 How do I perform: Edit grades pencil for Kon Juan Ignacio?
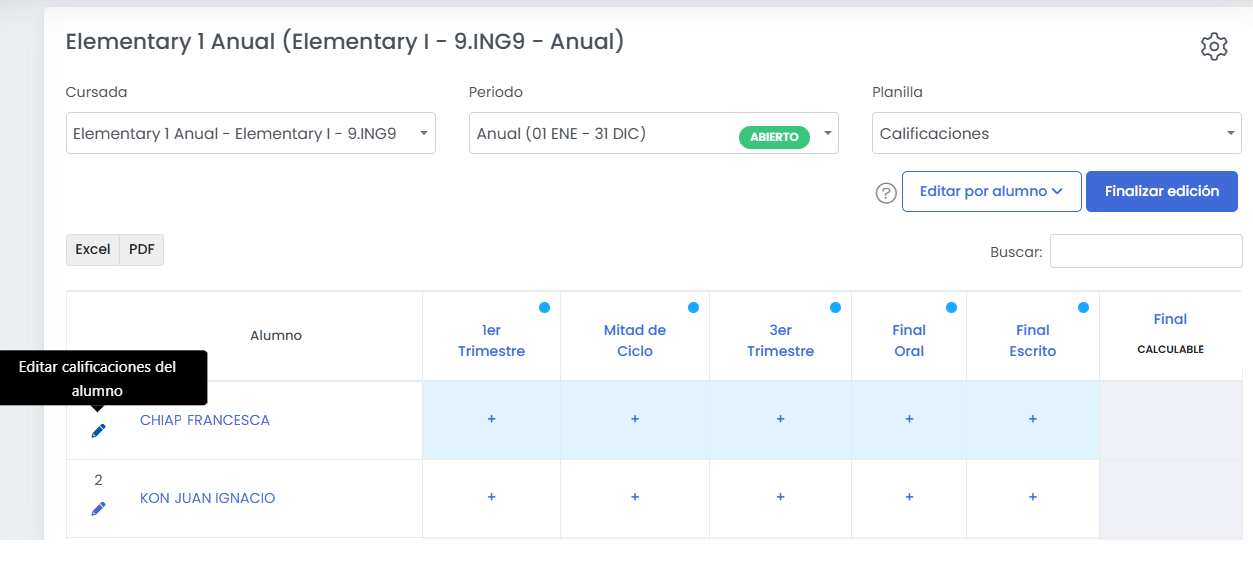point(98,509)
